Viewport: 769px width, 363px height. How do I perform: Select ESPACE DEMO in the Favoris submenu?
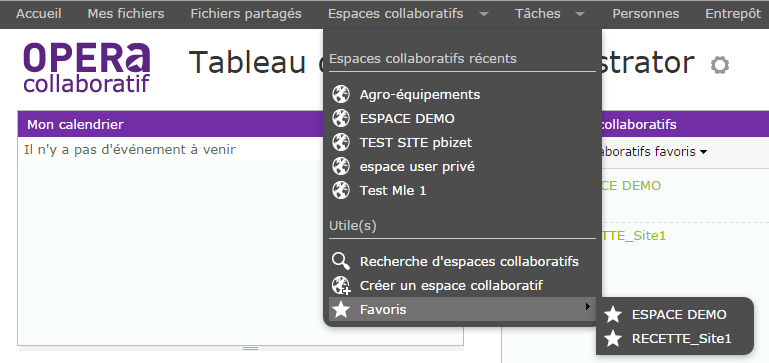679,314
